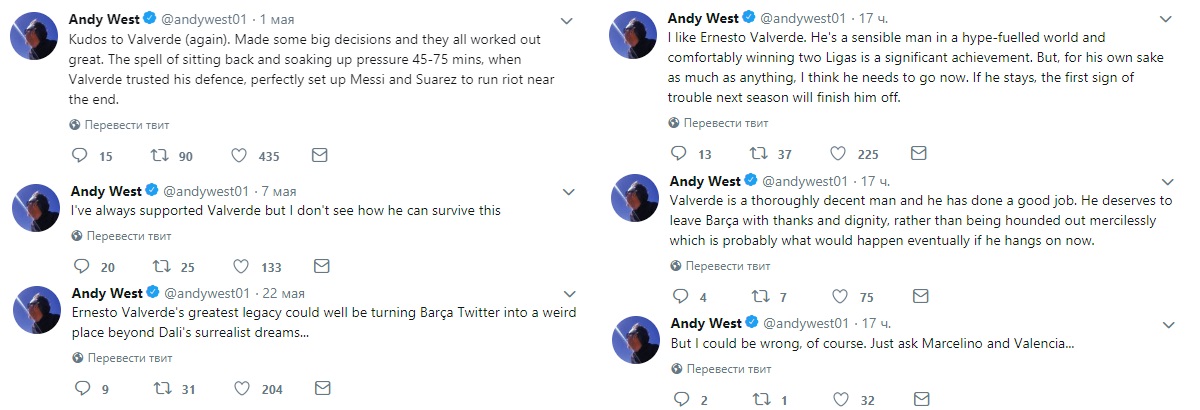The height and width of the screenshot is (410, 1200).
Task: Like the 'I like Ernesto Valverde' tweet
Action: [x=840, y=154]
